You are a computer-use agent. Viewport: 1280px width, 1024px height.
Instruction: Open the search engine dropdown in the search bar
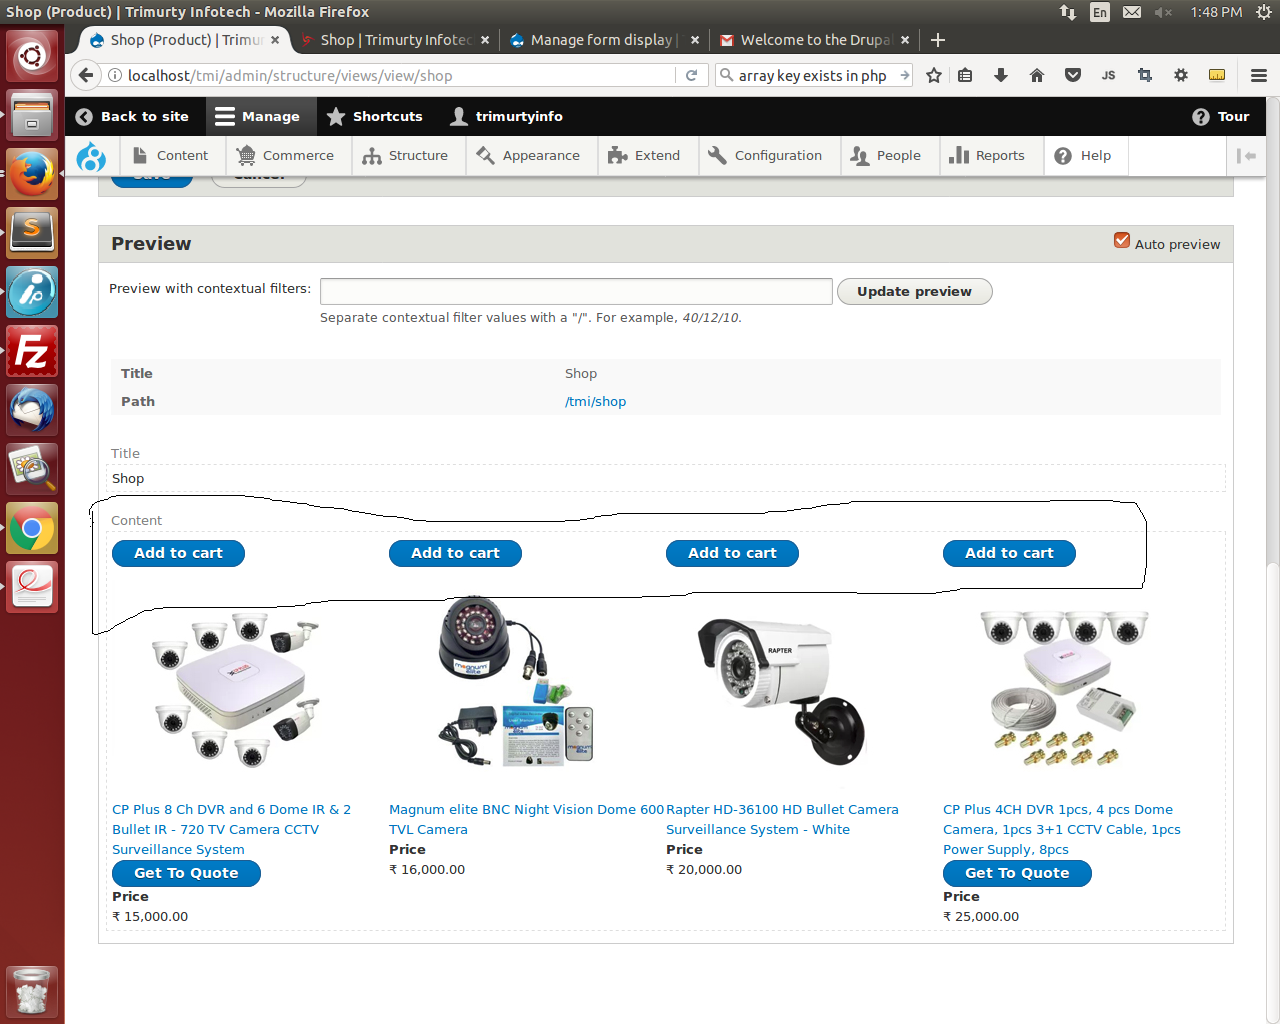point(727,75)
